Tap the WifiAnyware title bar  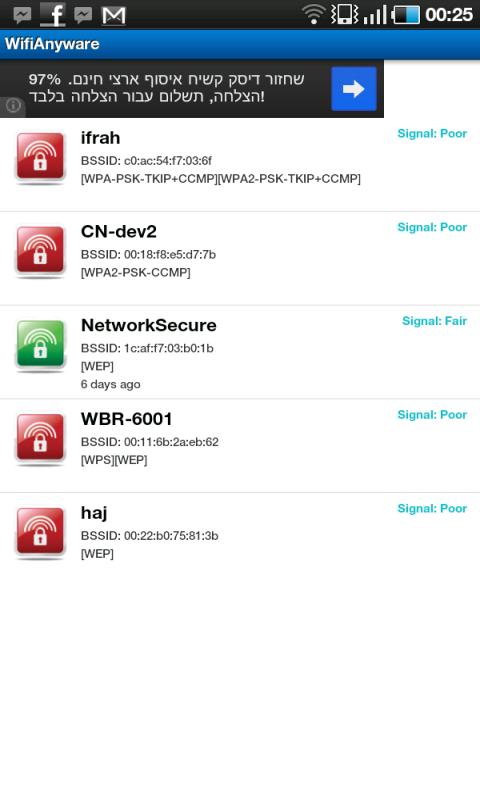240,44
